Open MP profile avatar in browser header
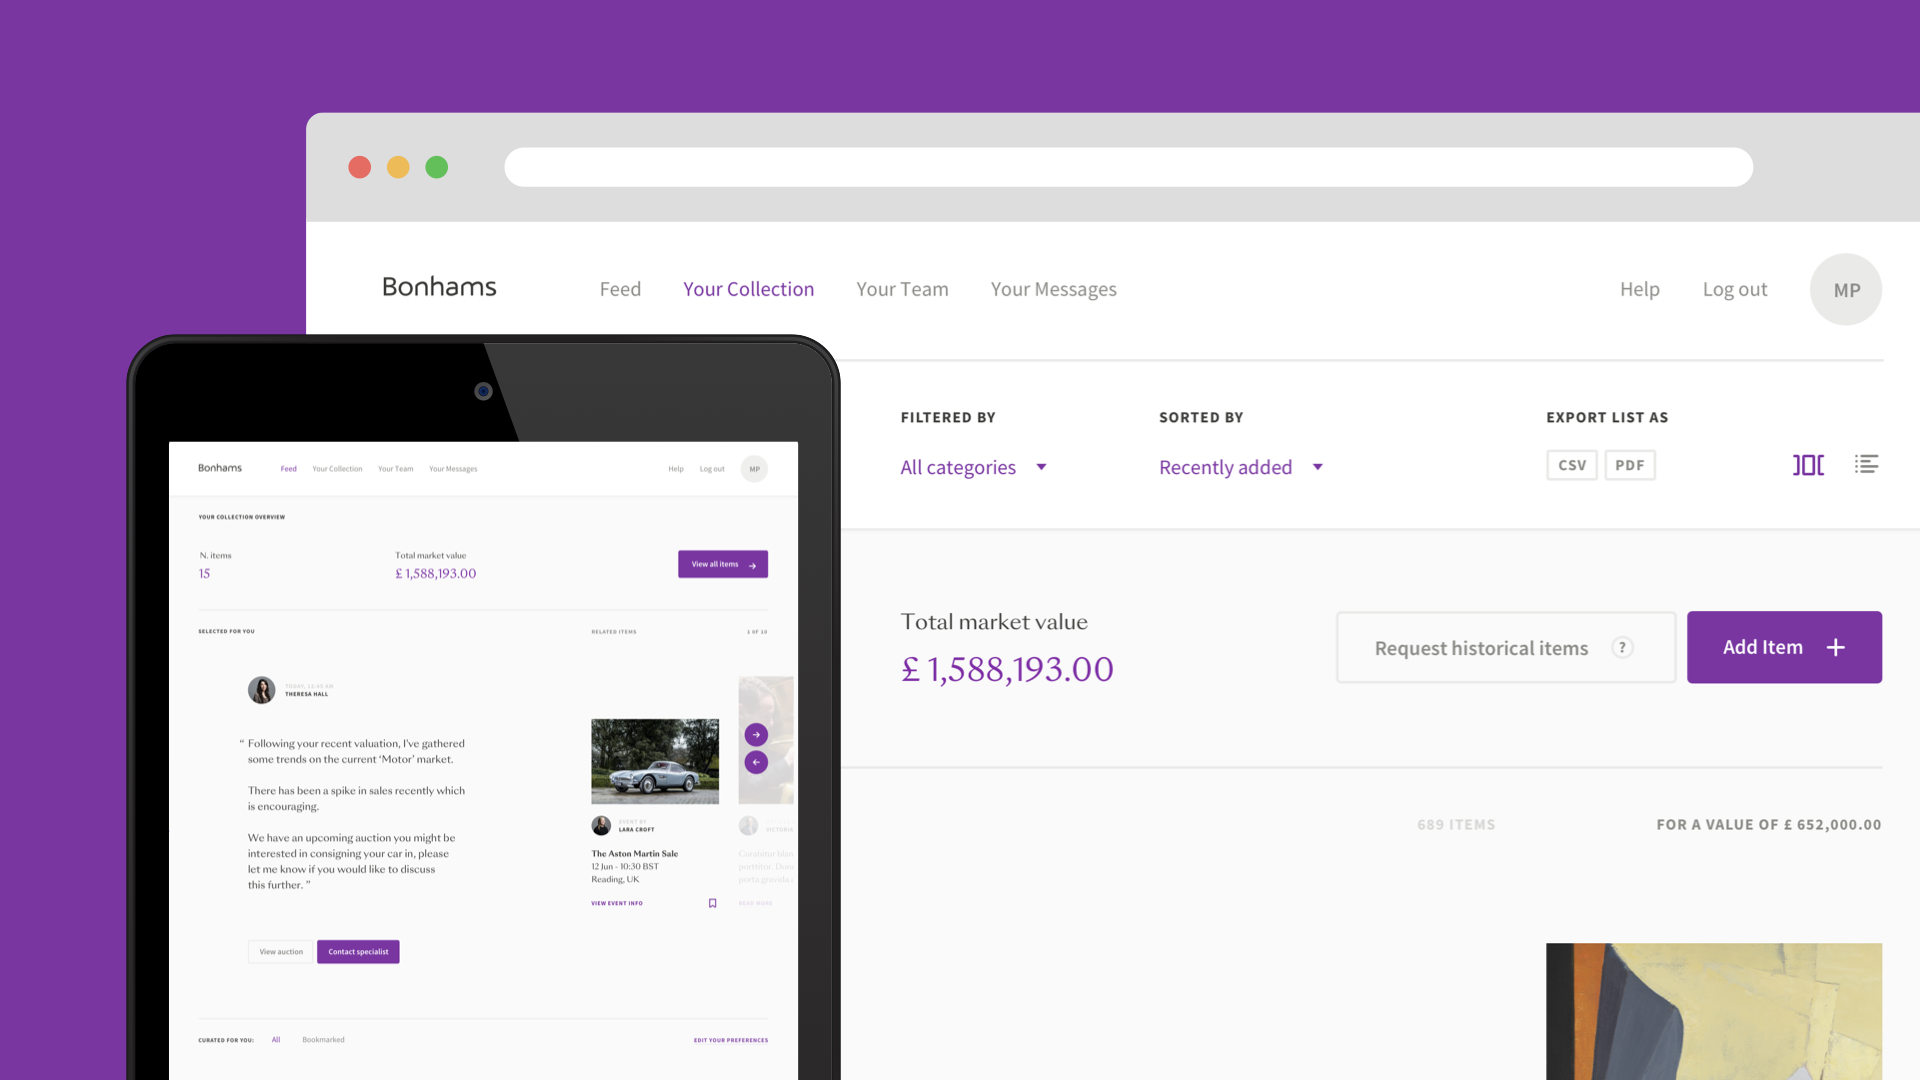The image size is (1920, 1080). tap(1846, 289)
